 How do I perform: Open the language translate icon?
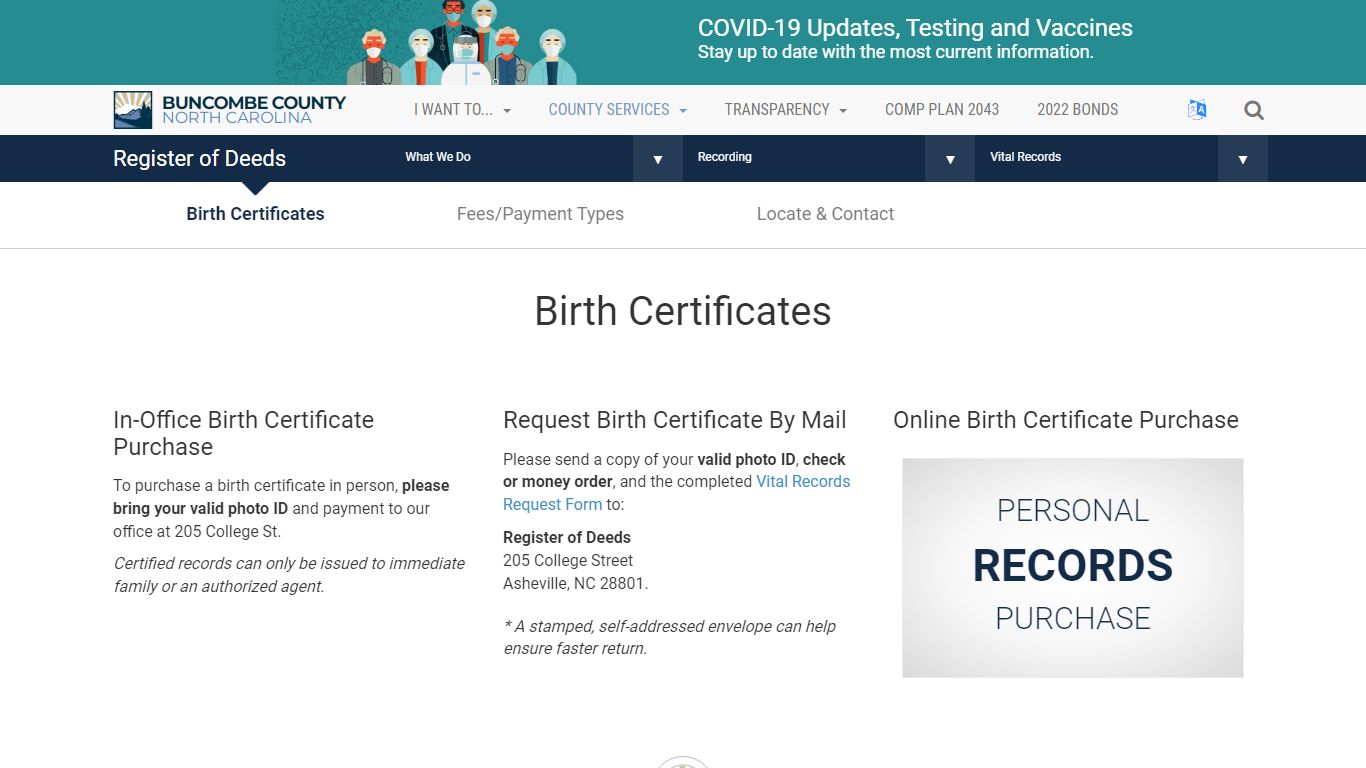(x=1197, y=110)
